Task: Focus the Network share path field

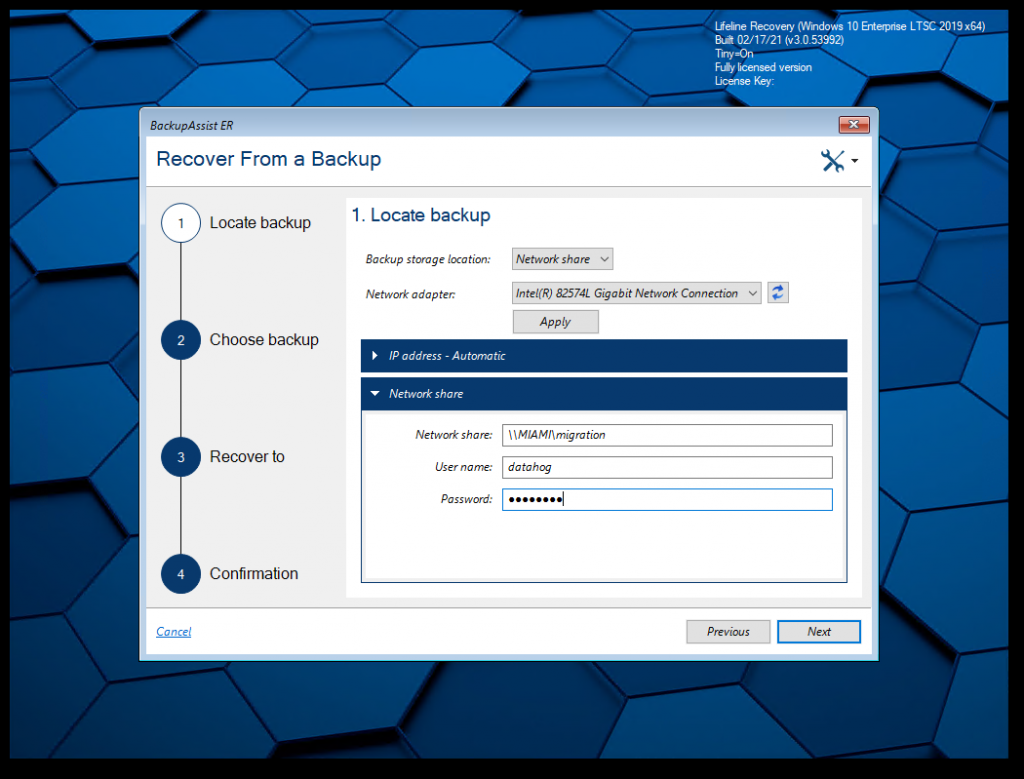Action: click(667, 435)
